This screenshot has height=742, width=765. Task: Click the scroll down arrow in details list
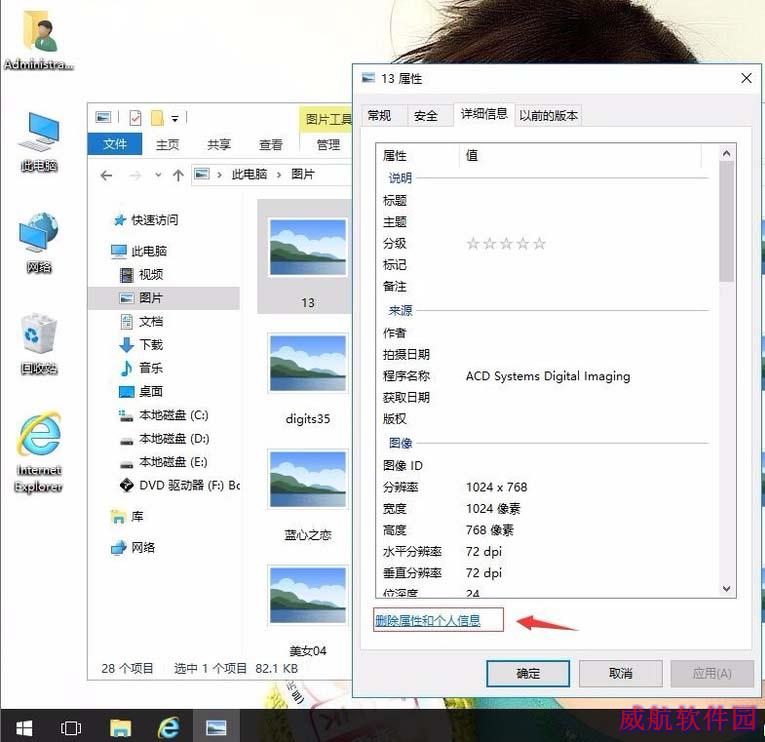pyautogui.click(x=726, y=589)
